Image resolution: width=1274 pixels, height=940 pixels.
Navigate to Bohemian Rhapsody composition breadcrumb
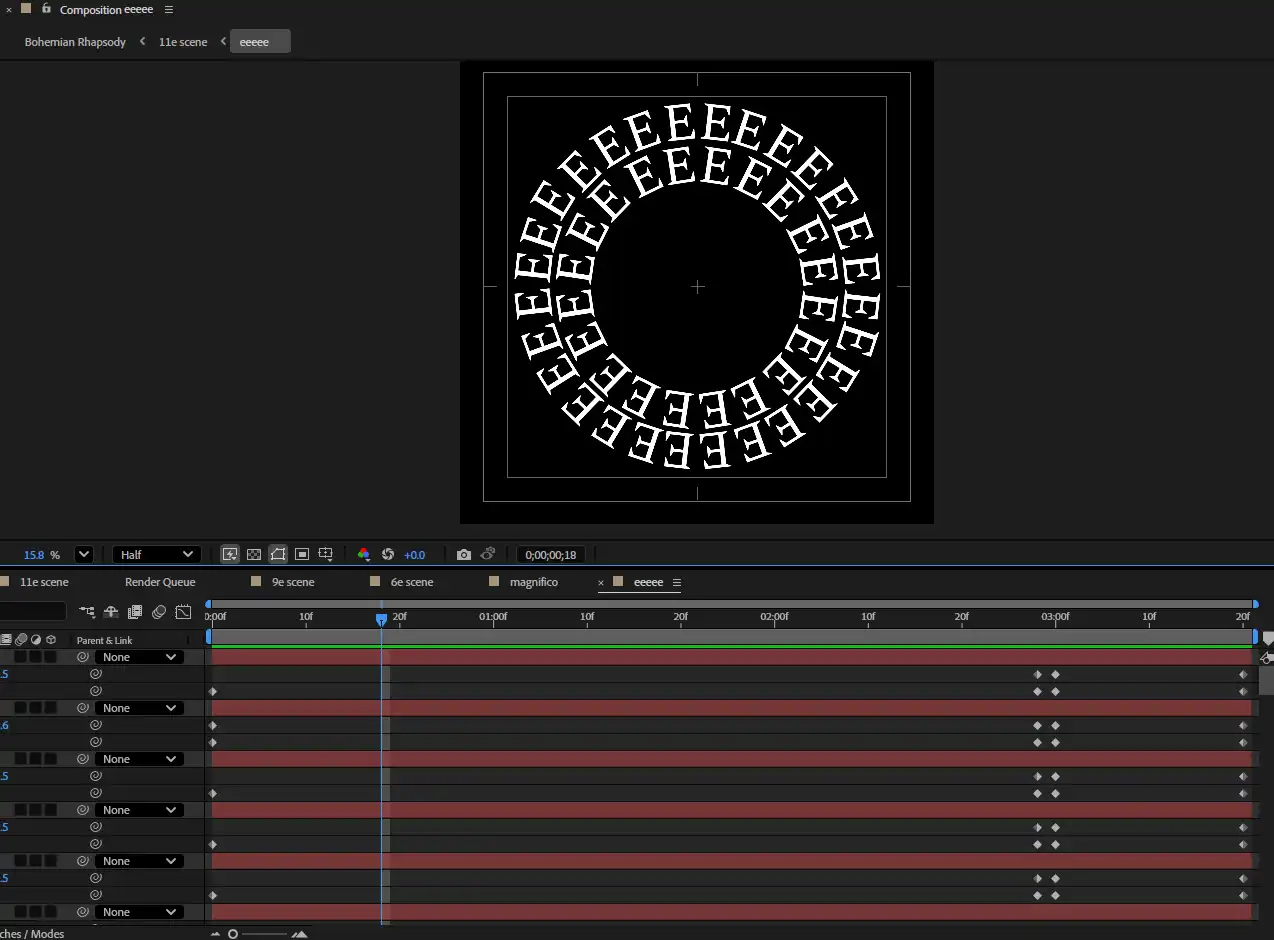(75, 42)
